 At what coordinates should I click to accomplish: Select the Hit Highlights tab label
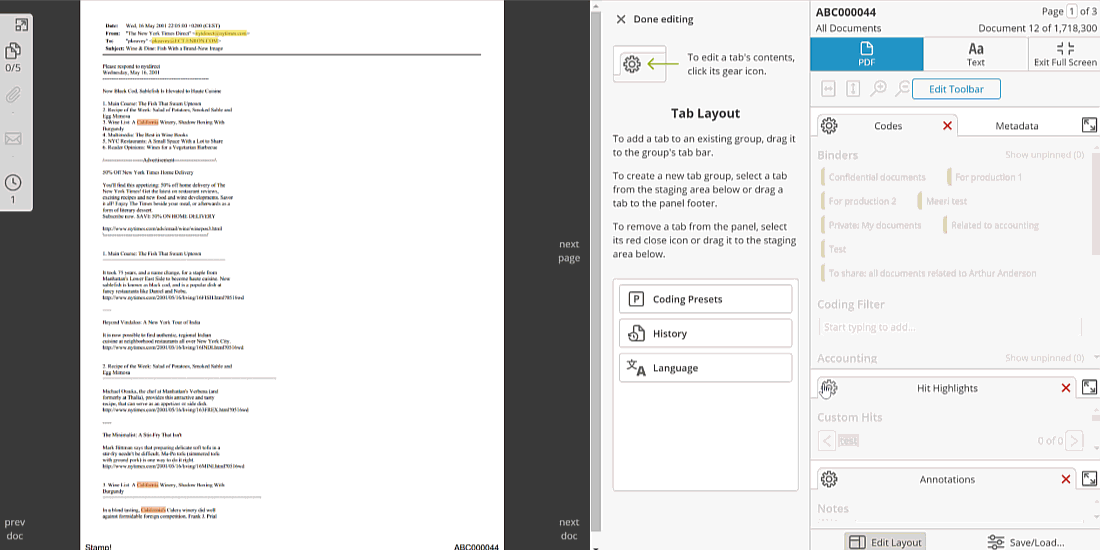[947, 388]
